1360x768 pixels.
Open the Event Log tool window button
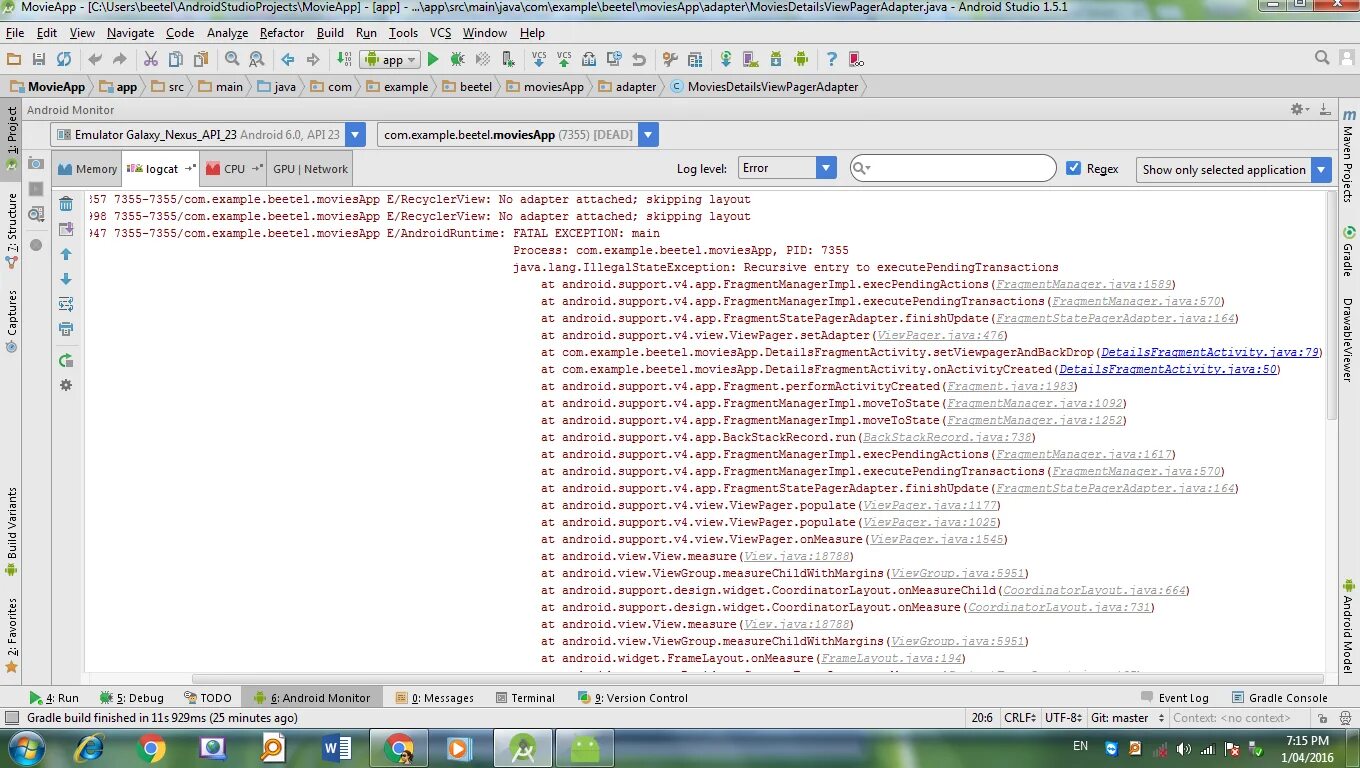[x=1174, y=698]
